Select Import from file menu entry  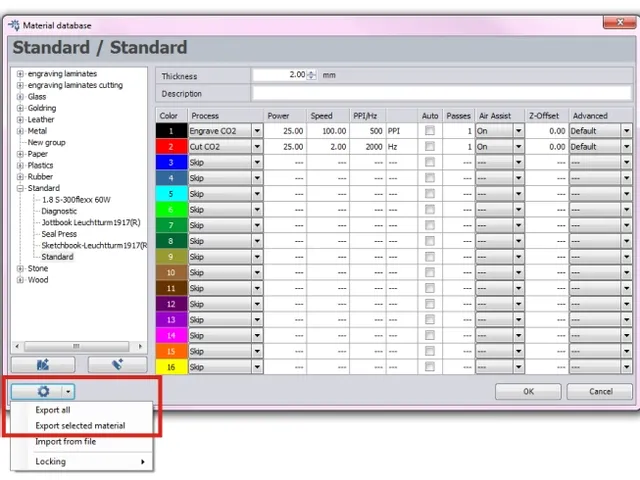pyautogui.click(x=66, y=441)
